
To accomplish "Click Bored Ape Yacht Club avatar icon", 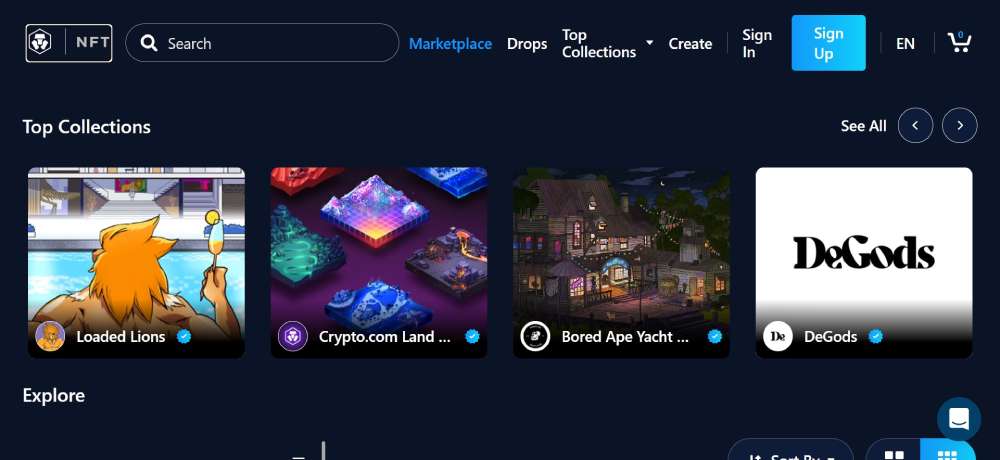I will tap(535, 336).
